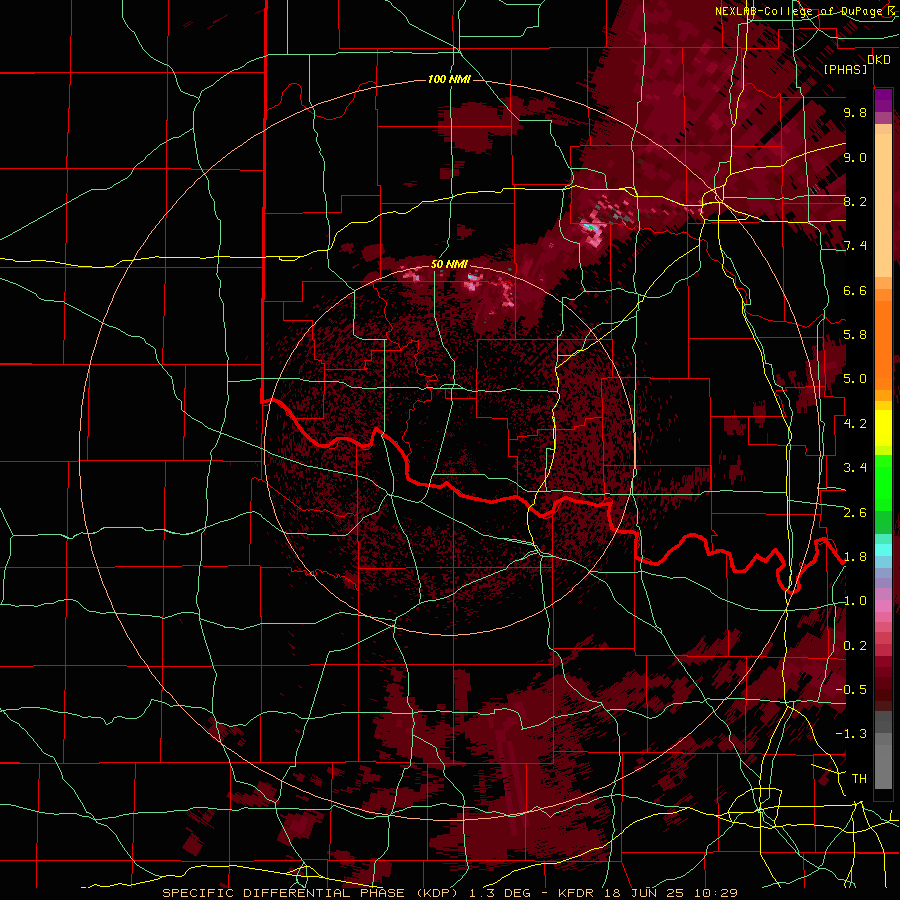Viewport: 900px width, 900px height.
Task: Click the 5.8 legend value
Action: click(x=855, y=335)
